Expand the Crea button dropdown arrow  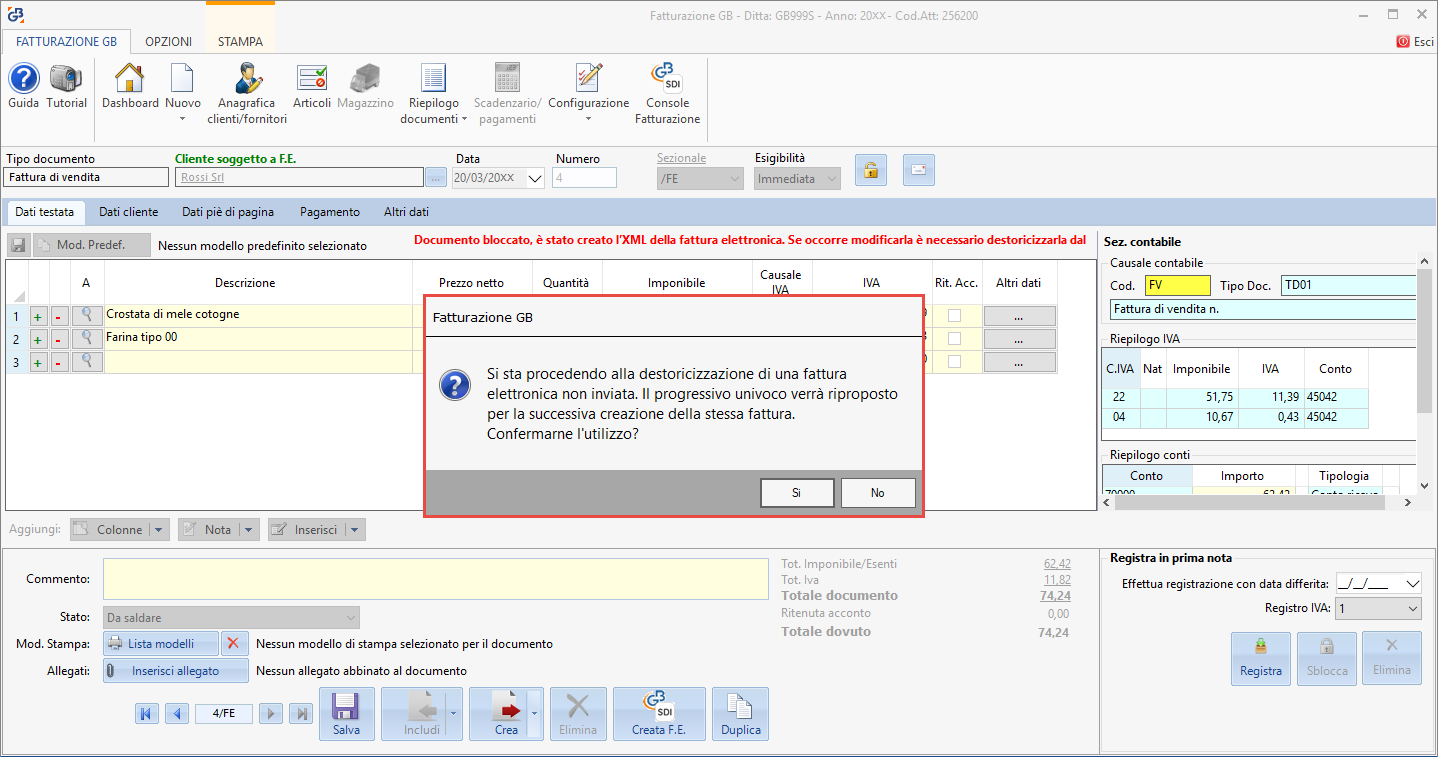pos(536,714)
